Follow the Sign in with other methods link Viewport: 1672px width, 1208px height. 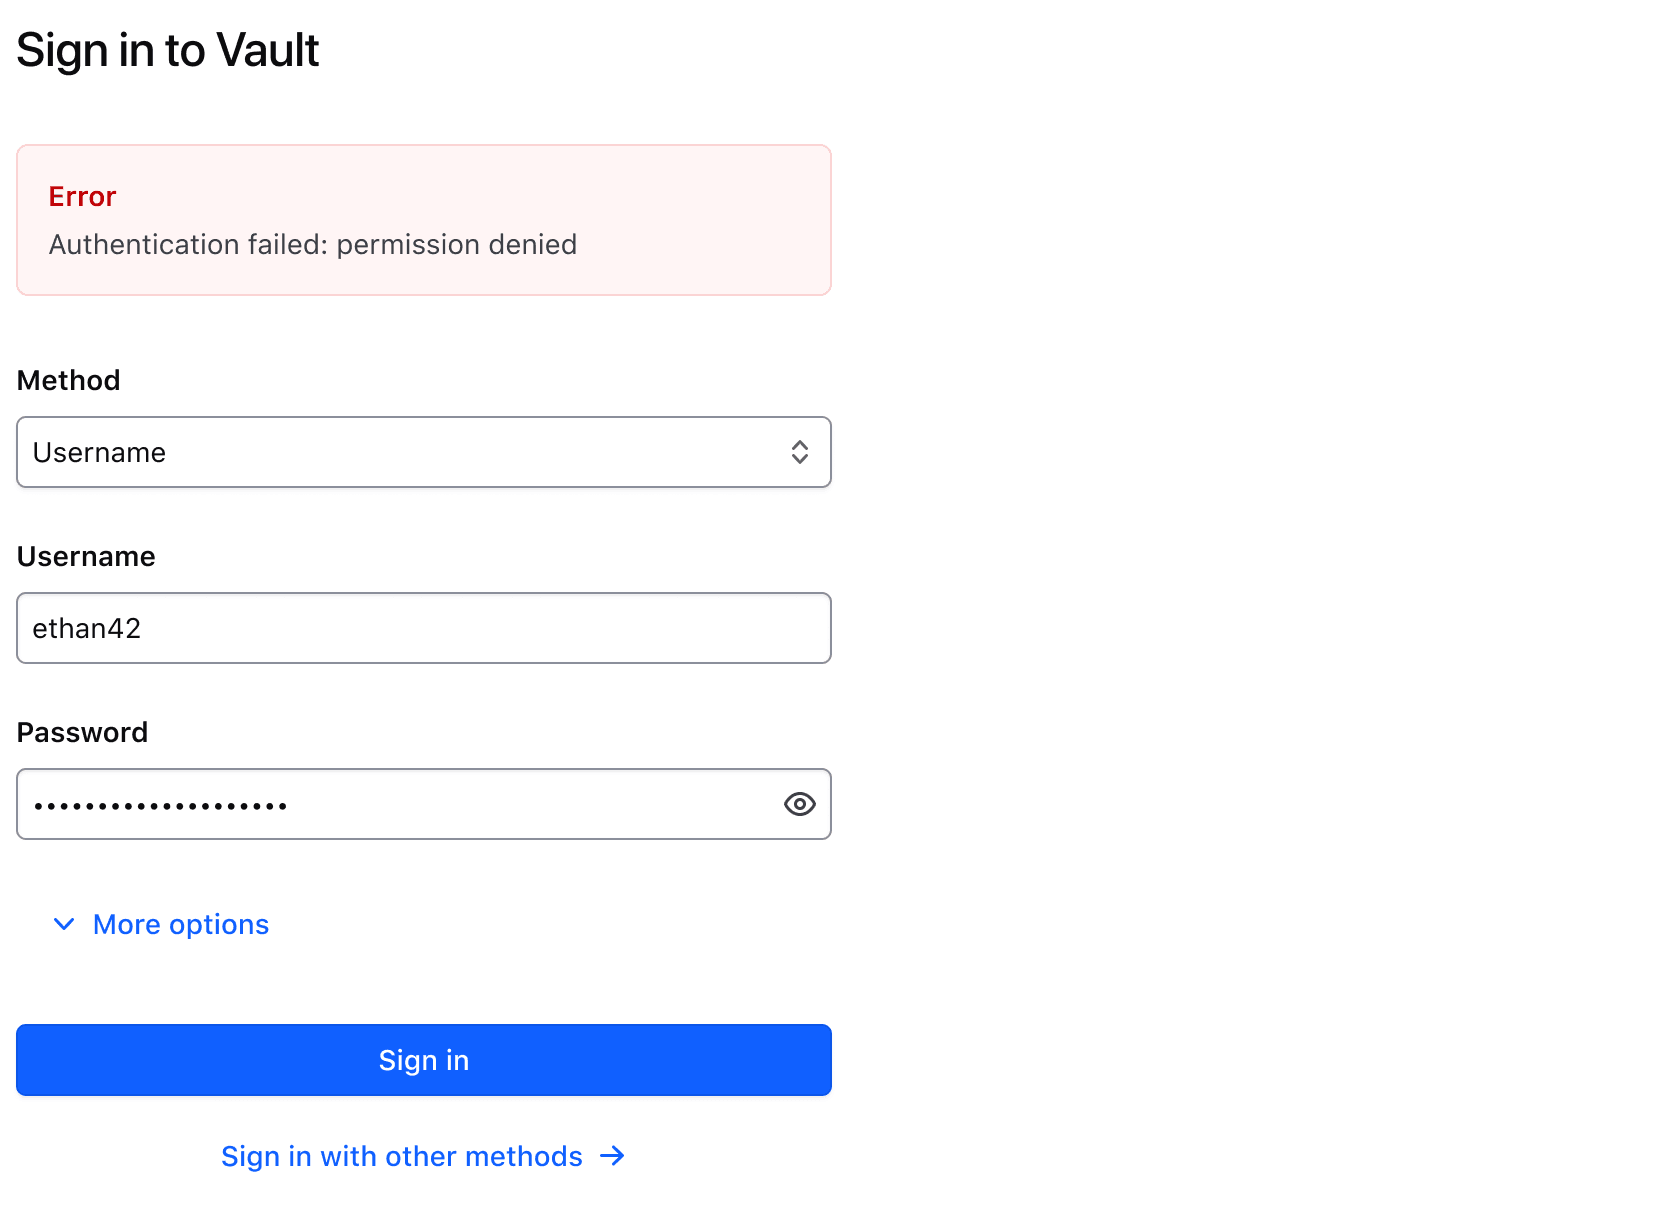click(402, 1156)
